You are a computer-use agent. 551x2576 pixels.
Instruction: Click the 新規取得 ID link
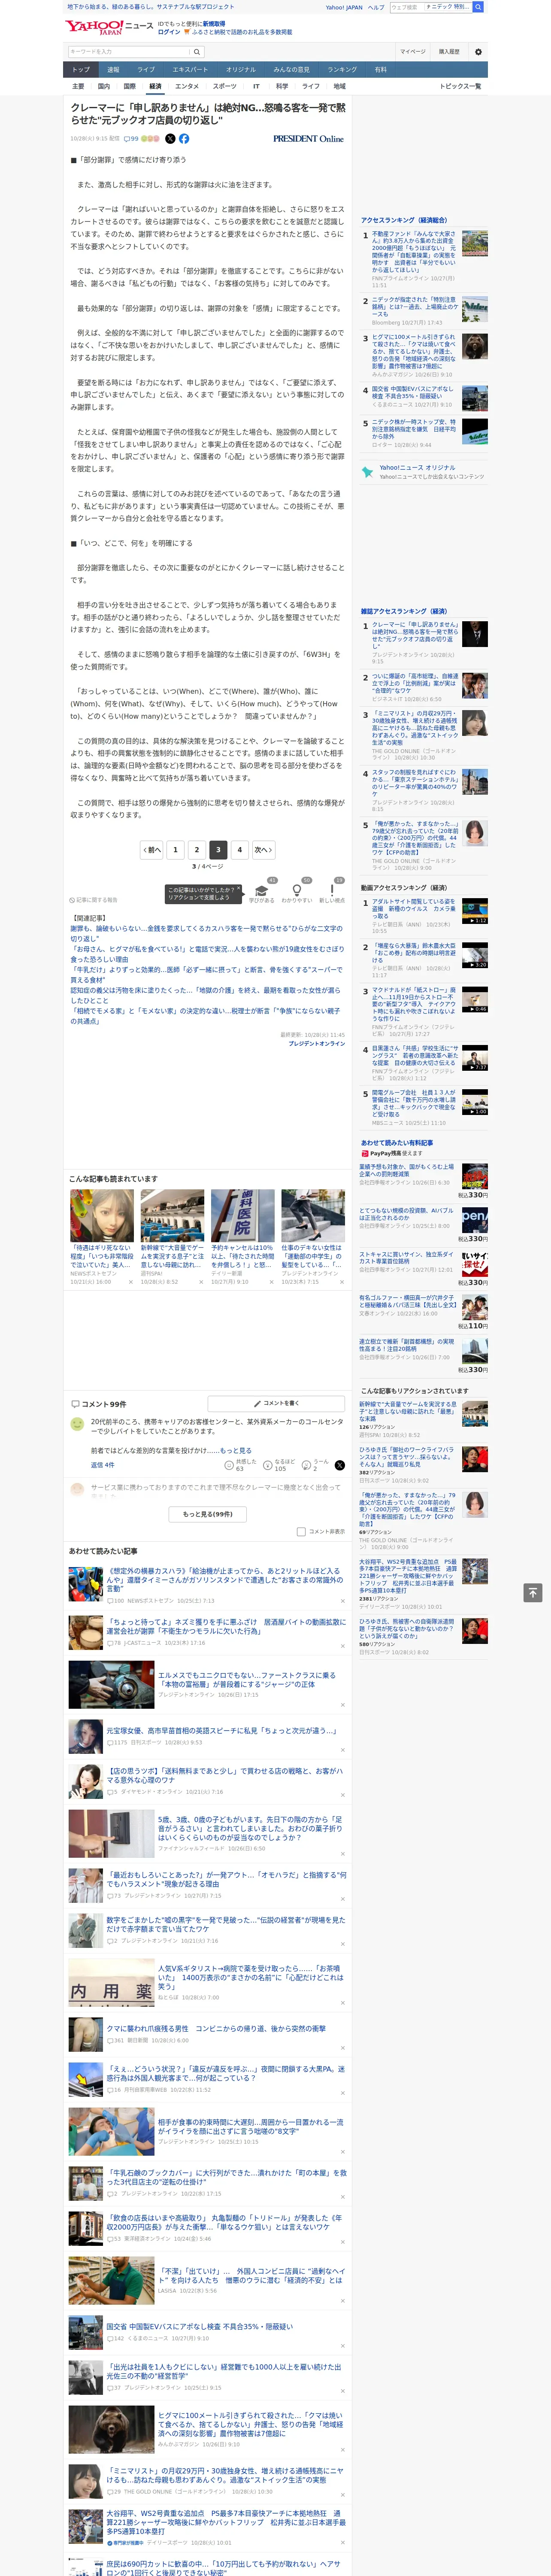point(214,24)
